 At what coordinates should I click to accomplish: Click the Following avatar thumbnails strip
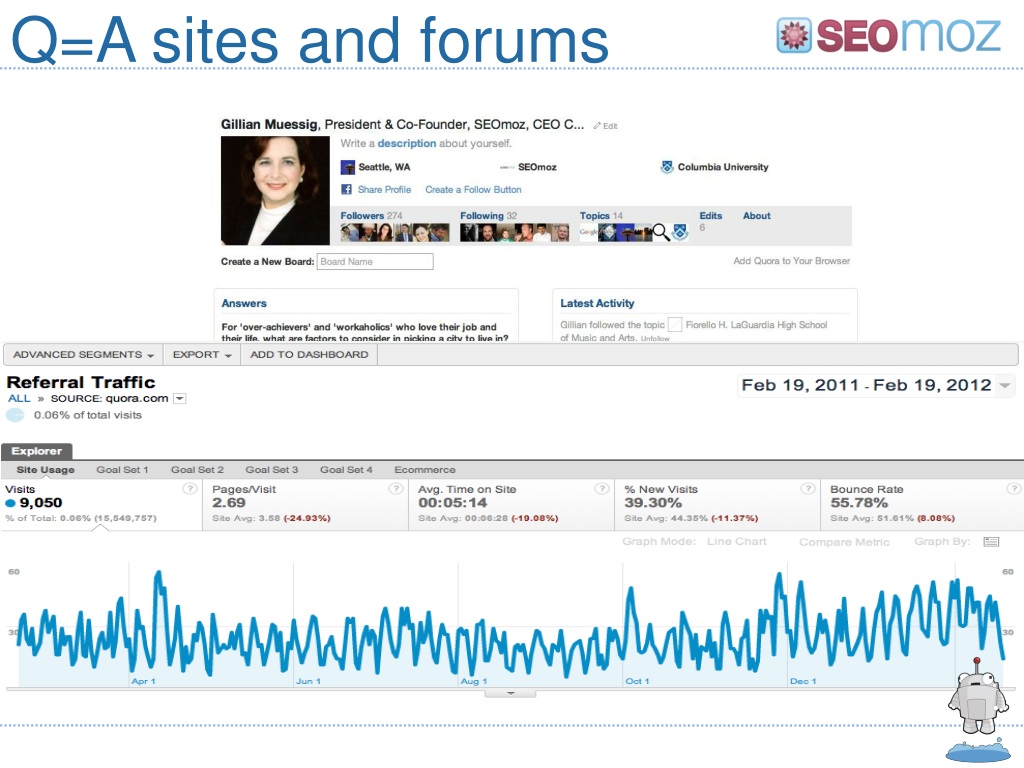(515, 232)
